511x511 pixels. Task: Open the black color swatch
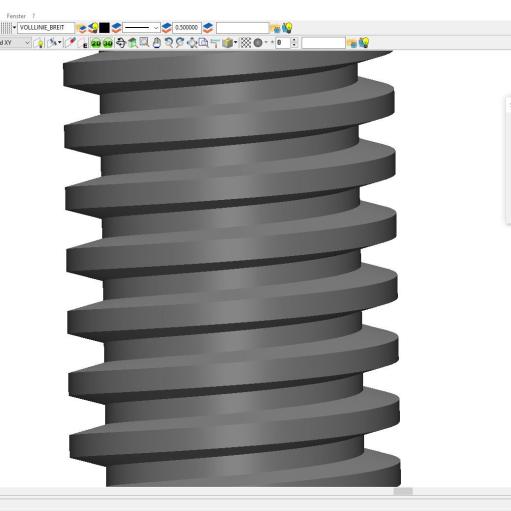tap(104, 28)
